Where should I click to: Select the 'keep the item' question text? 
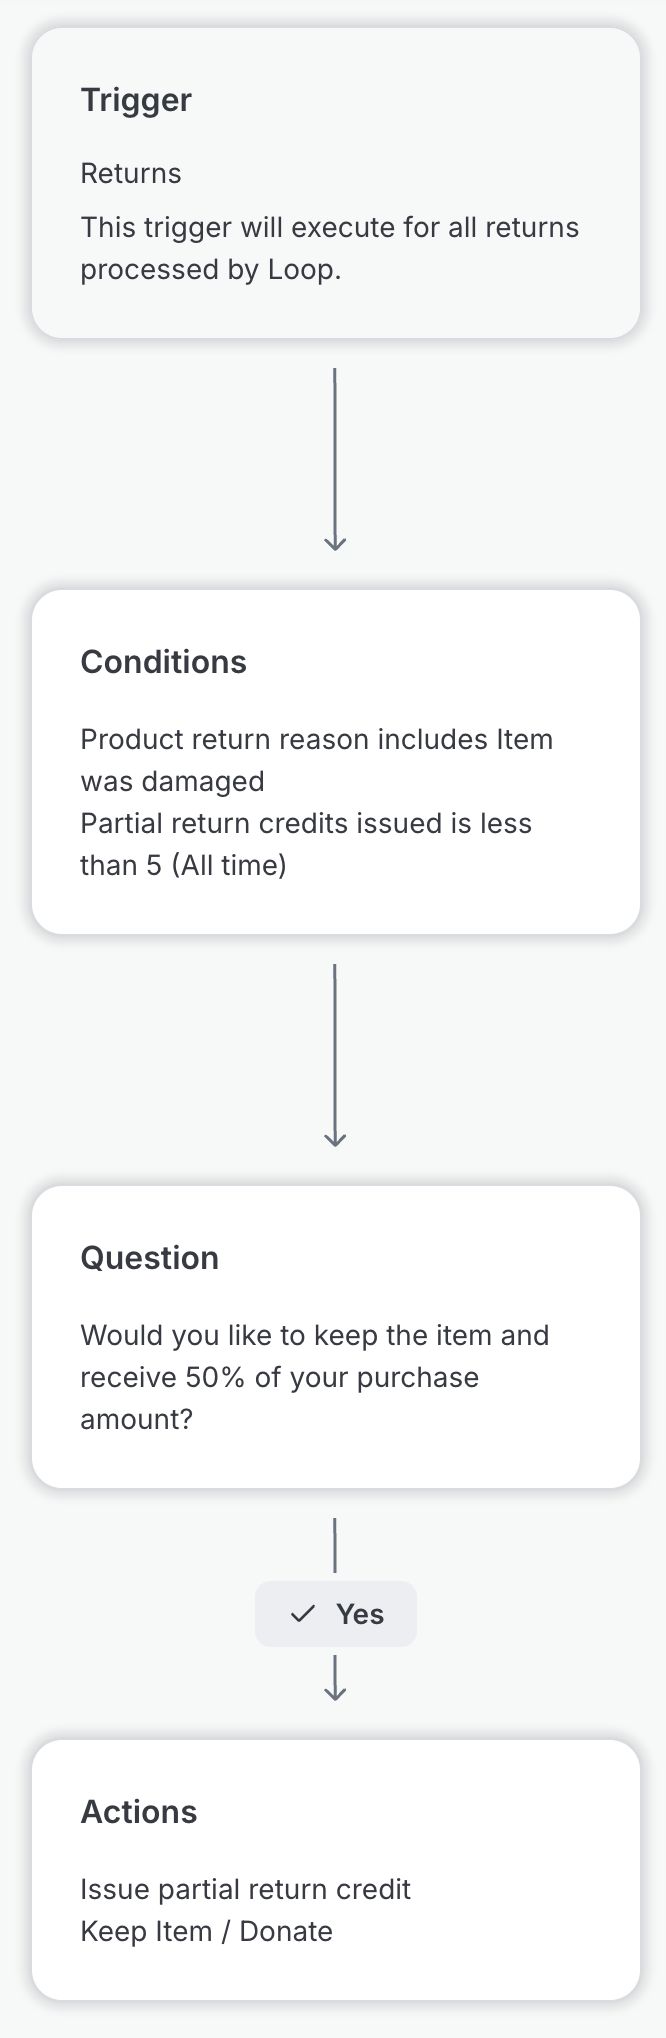314,1377
